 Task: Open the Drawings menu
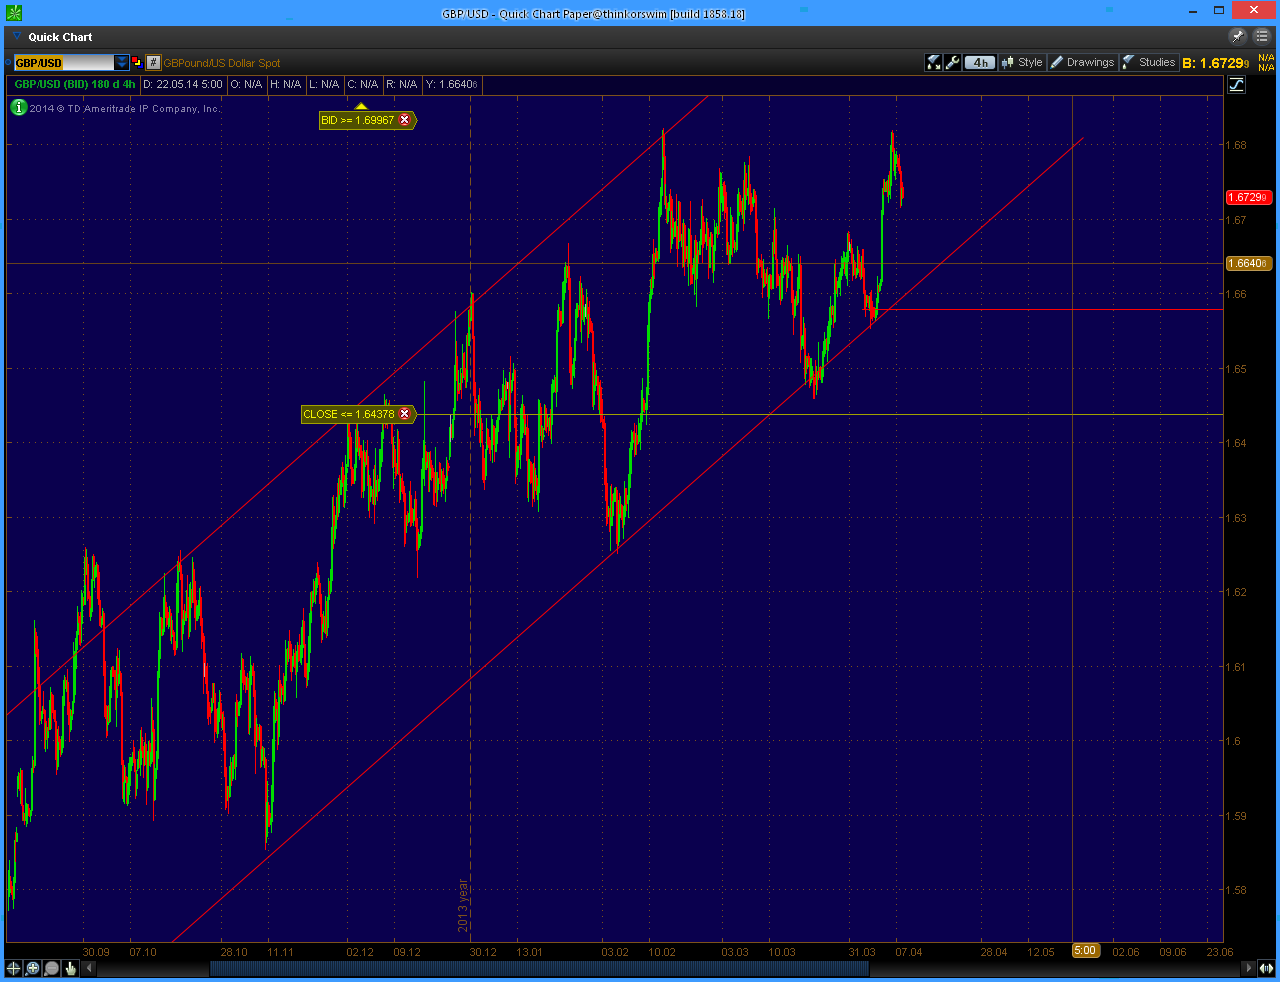[x=1083, y=62]
